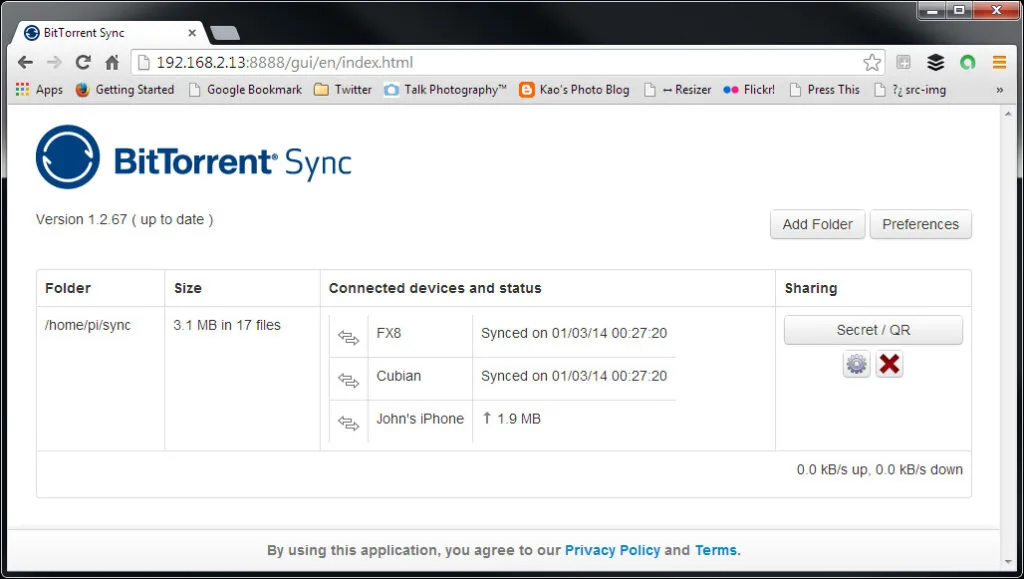
Task: Click the browser back arrow
Action: coord(25,63)
